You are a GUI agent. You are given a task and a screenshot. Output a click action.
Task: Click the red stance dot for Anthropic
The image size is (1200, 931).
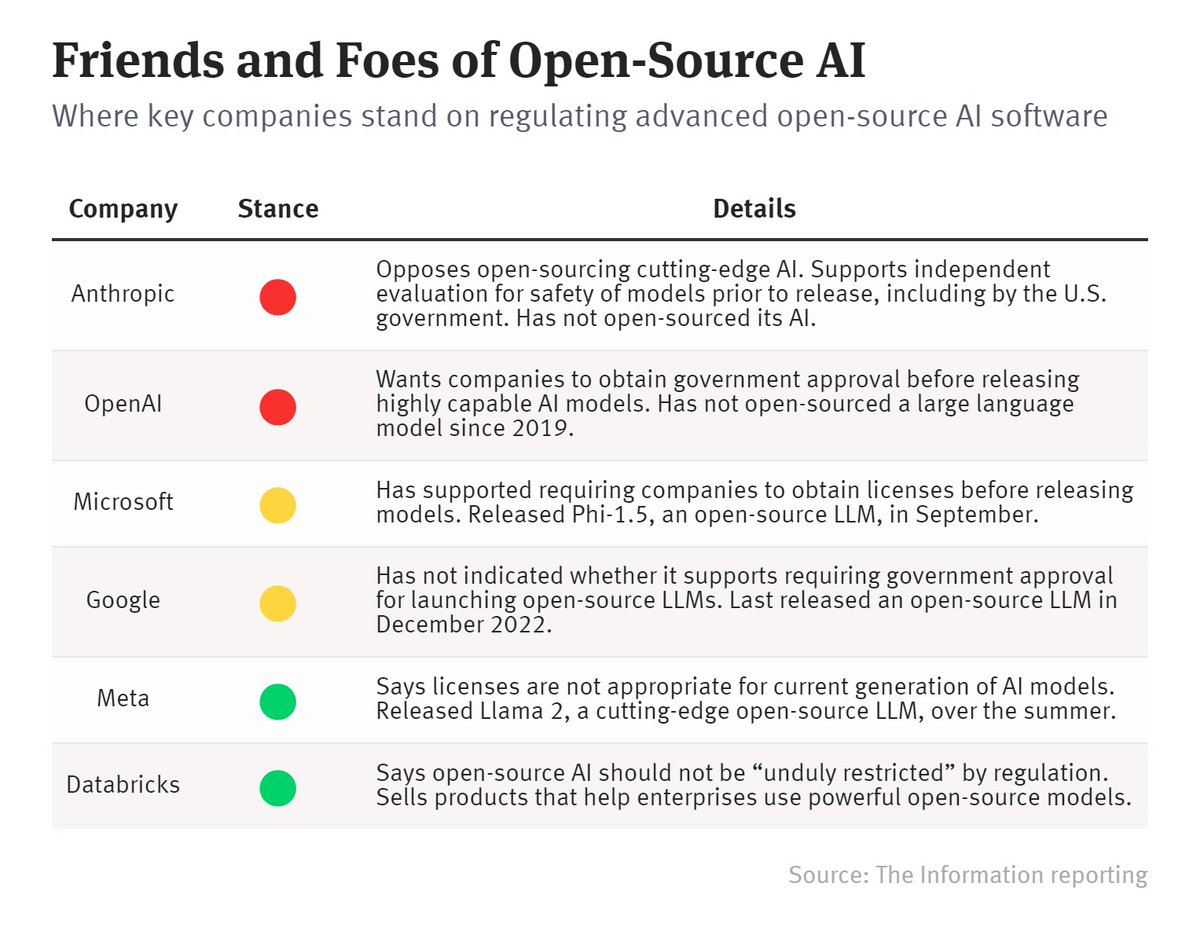[278, 297]
